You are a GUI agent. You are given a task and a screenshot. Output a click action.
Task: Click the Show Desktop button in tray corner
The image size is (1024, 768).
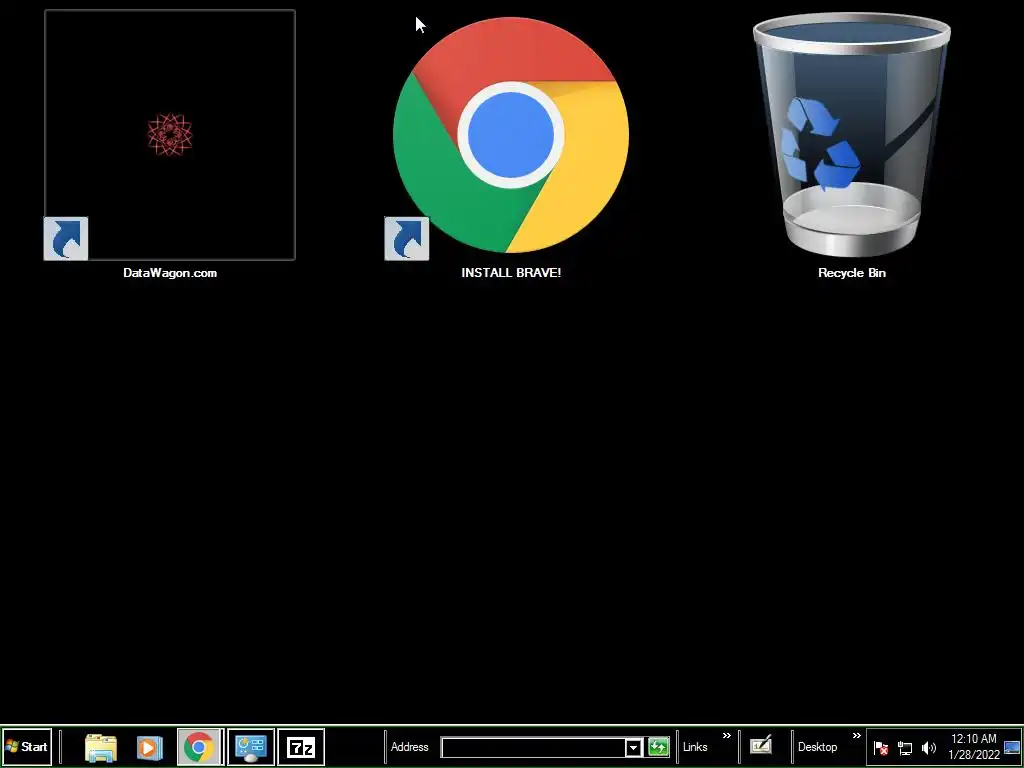pos(1012,746)
